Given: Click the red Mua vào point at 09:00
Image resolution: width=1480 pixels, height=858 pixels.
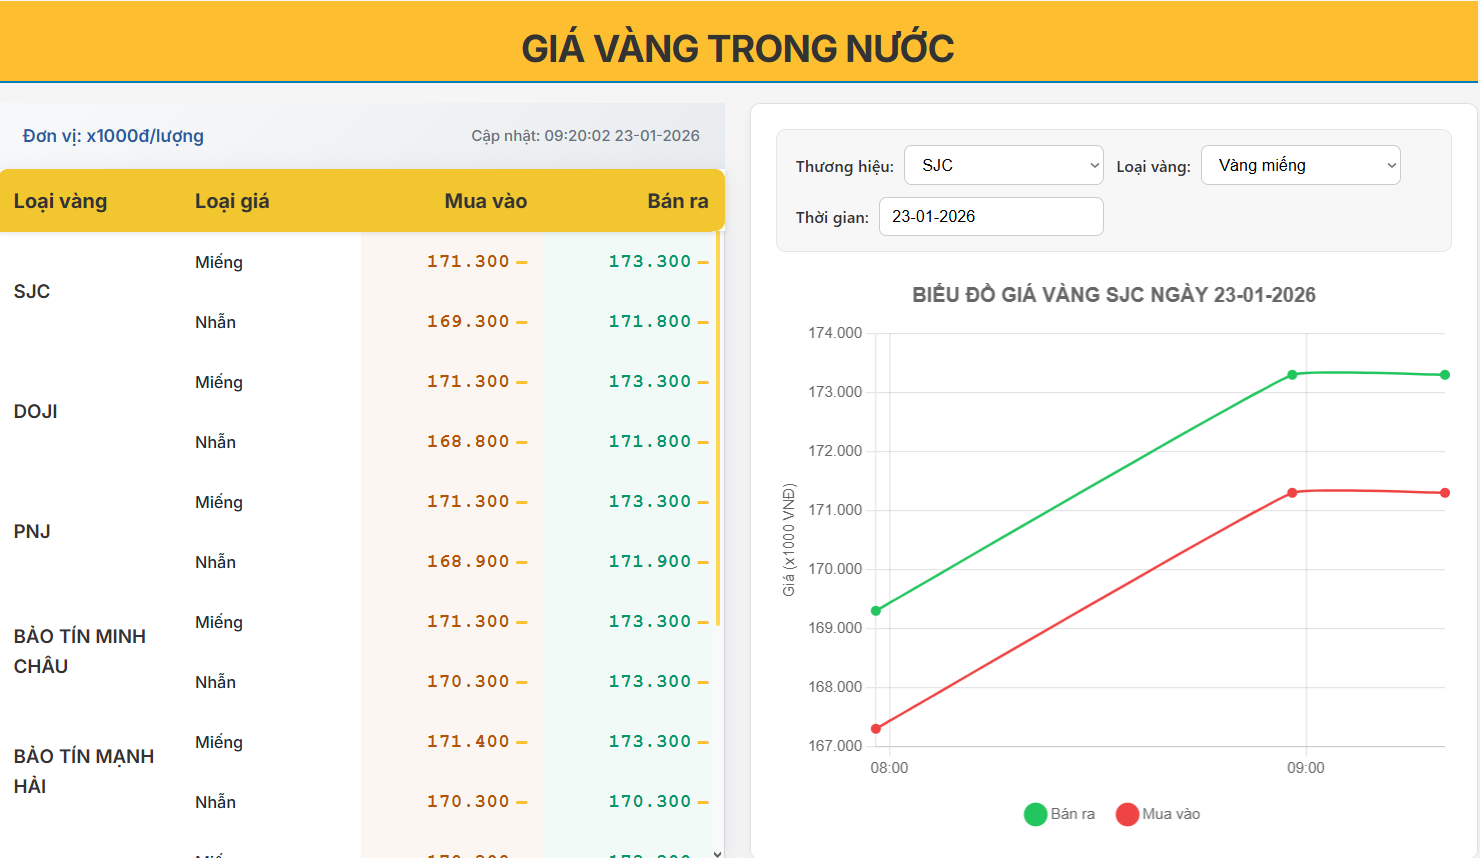Looking at the screenshot, I should 1292,493.
